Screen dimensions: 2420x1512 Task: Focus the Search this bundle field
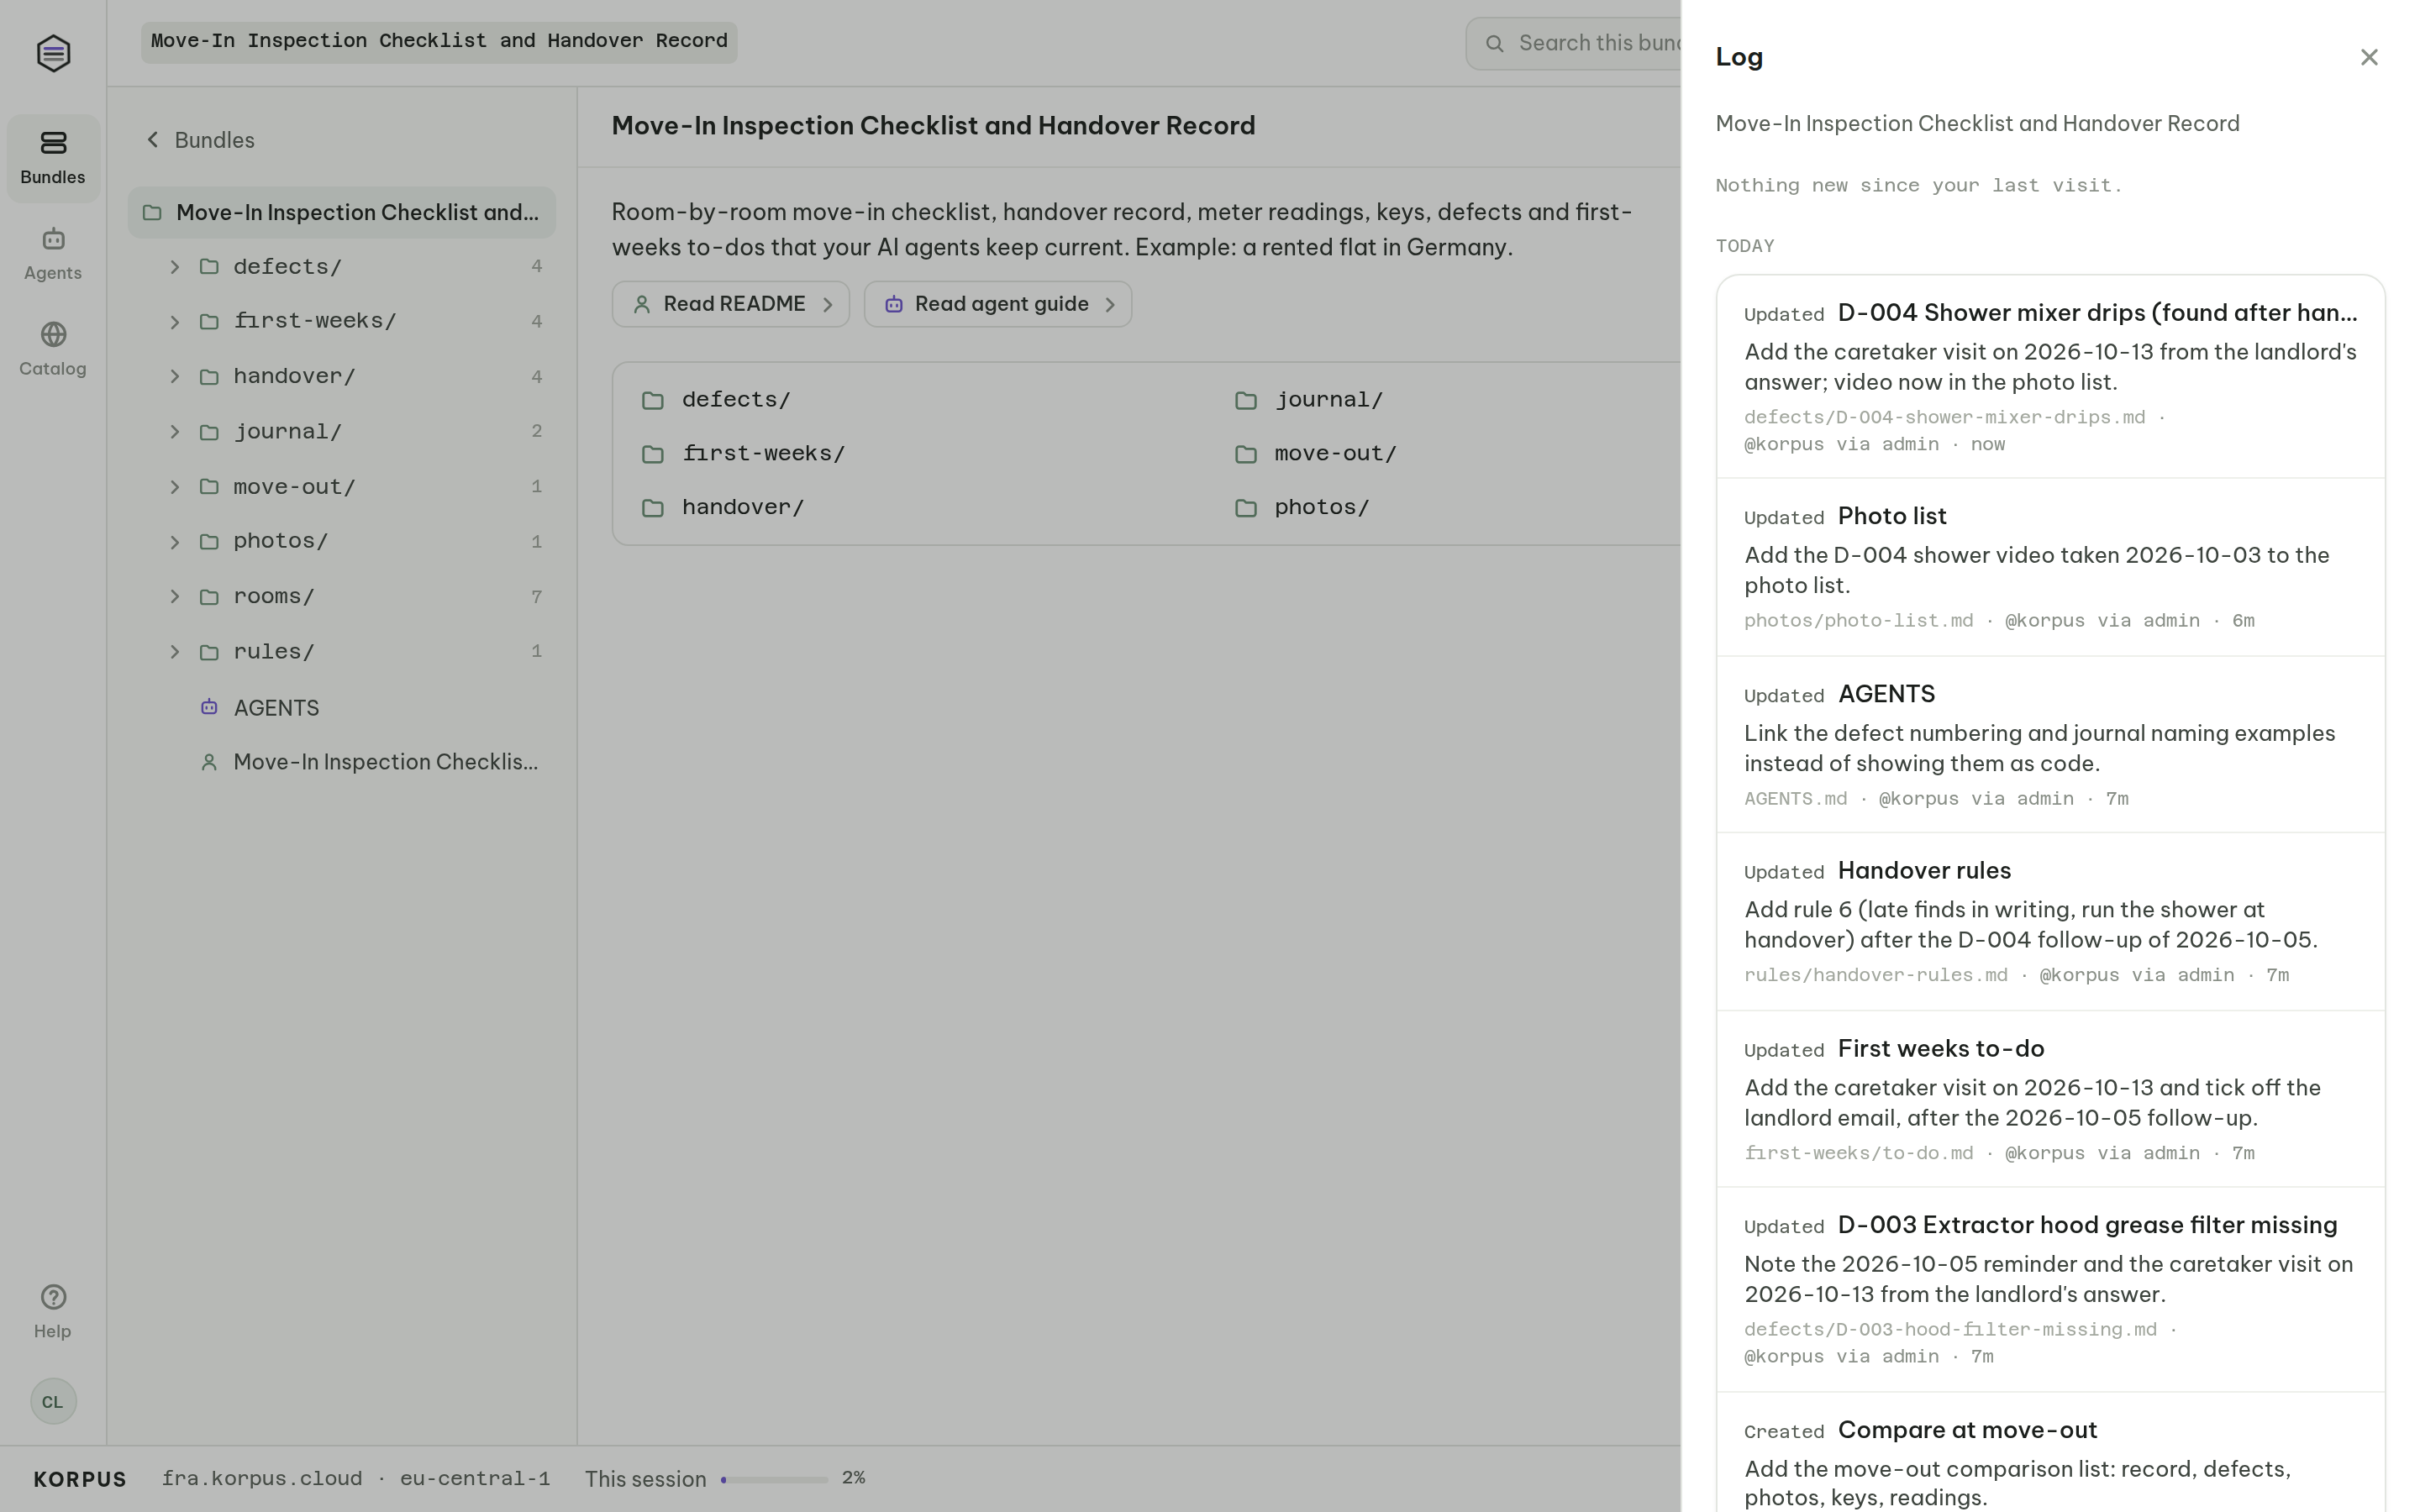(1574, 43)
